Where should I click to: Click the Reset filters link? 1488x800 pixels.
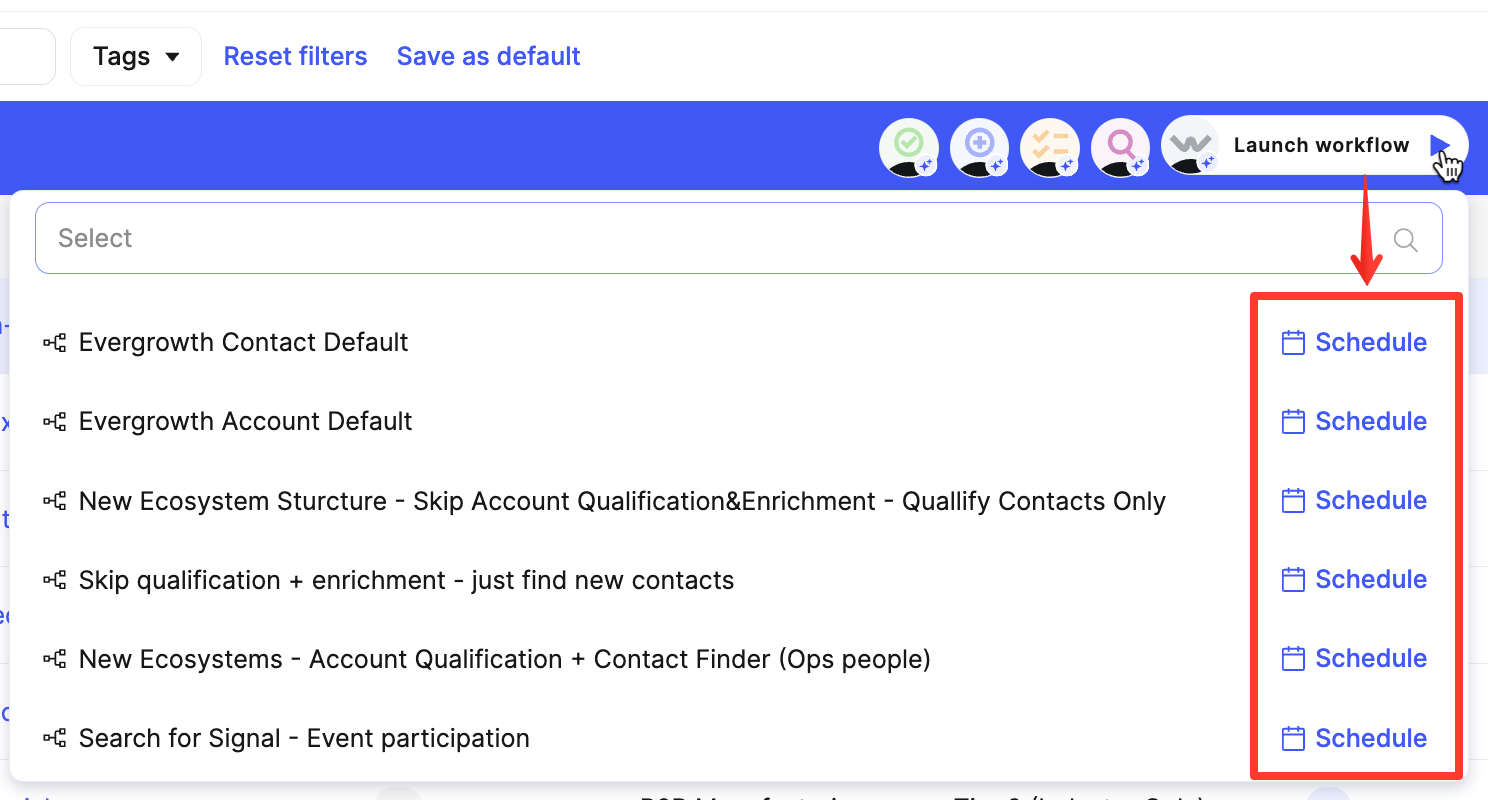[295, 56]
